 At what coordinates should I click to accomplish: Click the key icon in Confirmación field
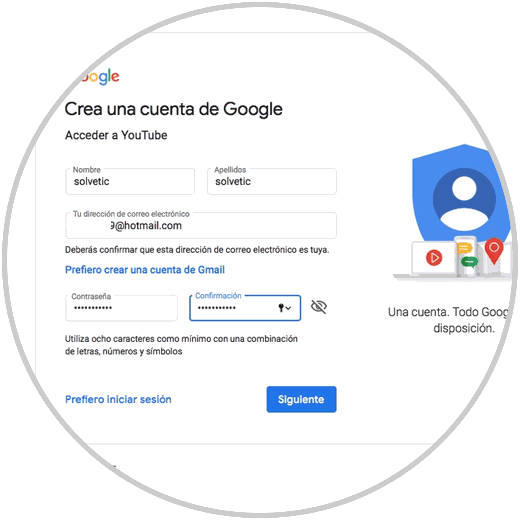(x=281, y=308)
